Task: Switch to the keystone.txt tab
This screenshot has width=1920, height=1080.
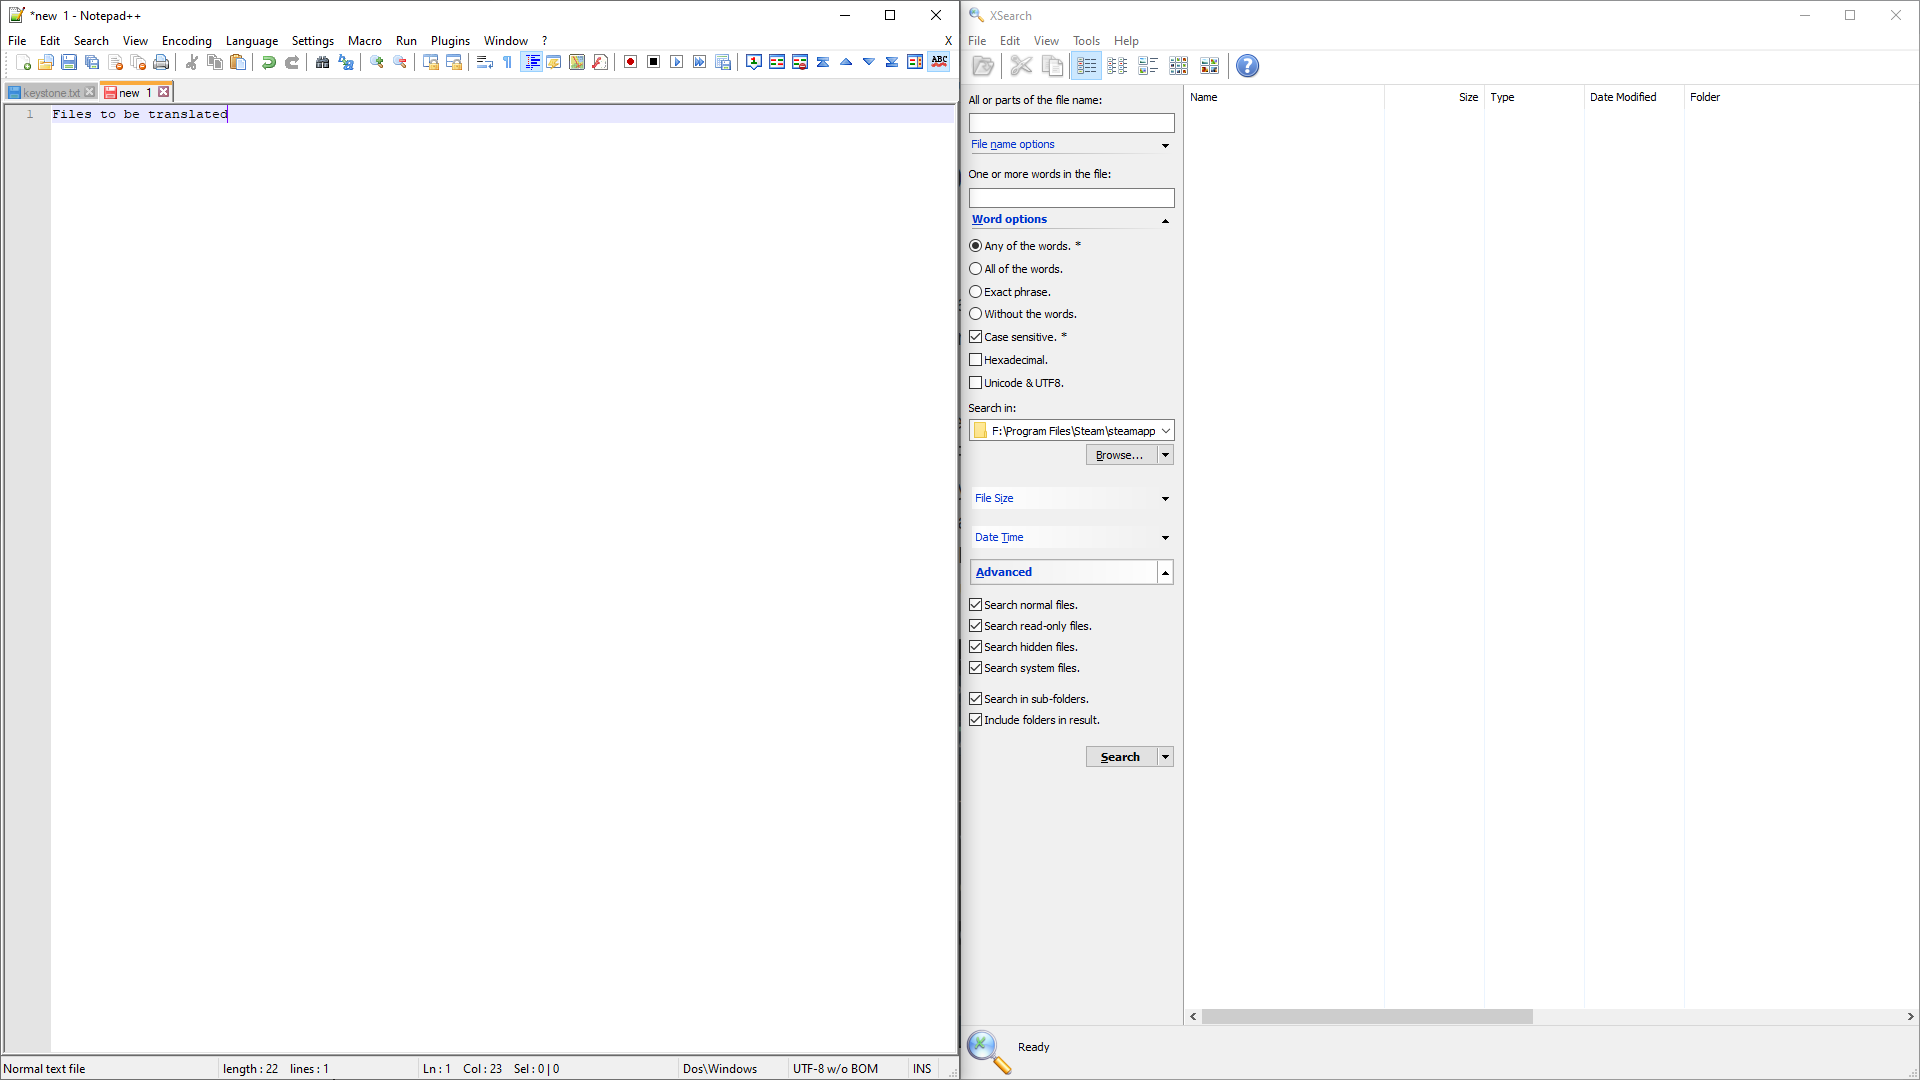Action: point(51,92)
